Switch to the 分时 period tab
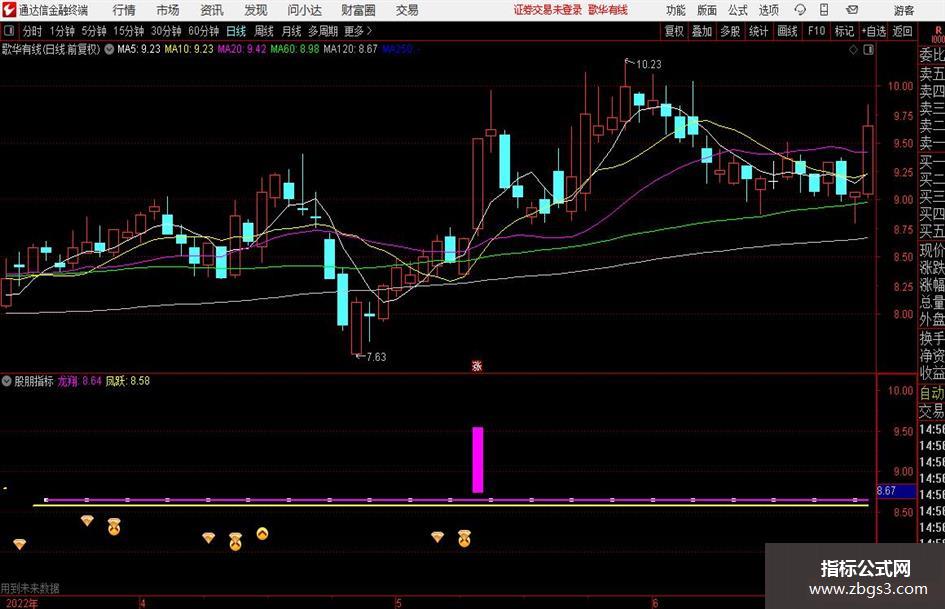 (32, 31)
